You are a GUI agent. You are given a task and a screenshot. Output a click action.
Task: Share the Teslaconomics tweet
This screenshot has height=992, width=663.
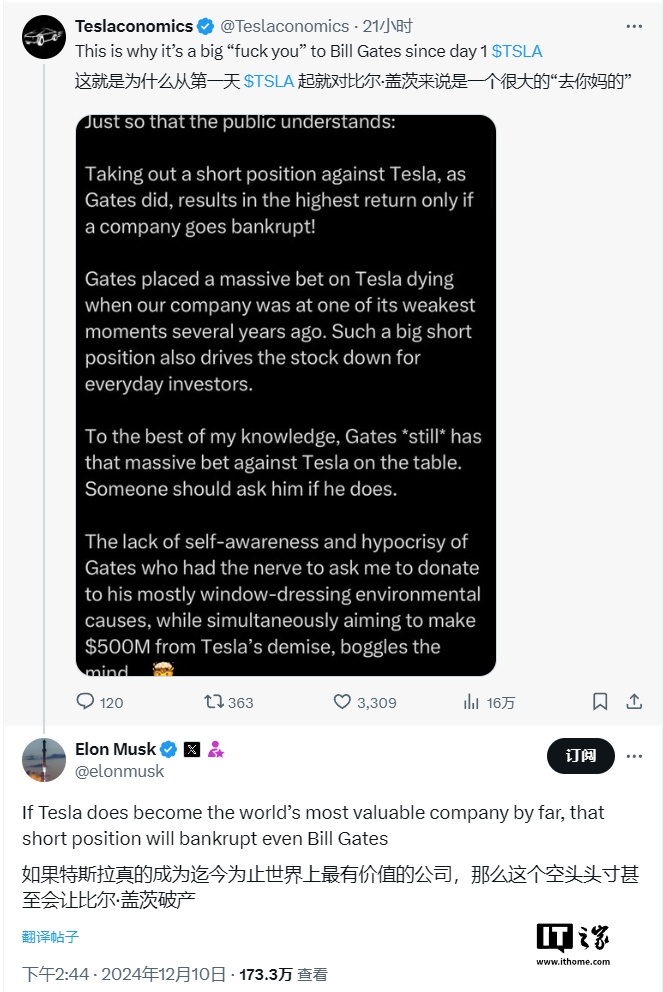point(634,702)
